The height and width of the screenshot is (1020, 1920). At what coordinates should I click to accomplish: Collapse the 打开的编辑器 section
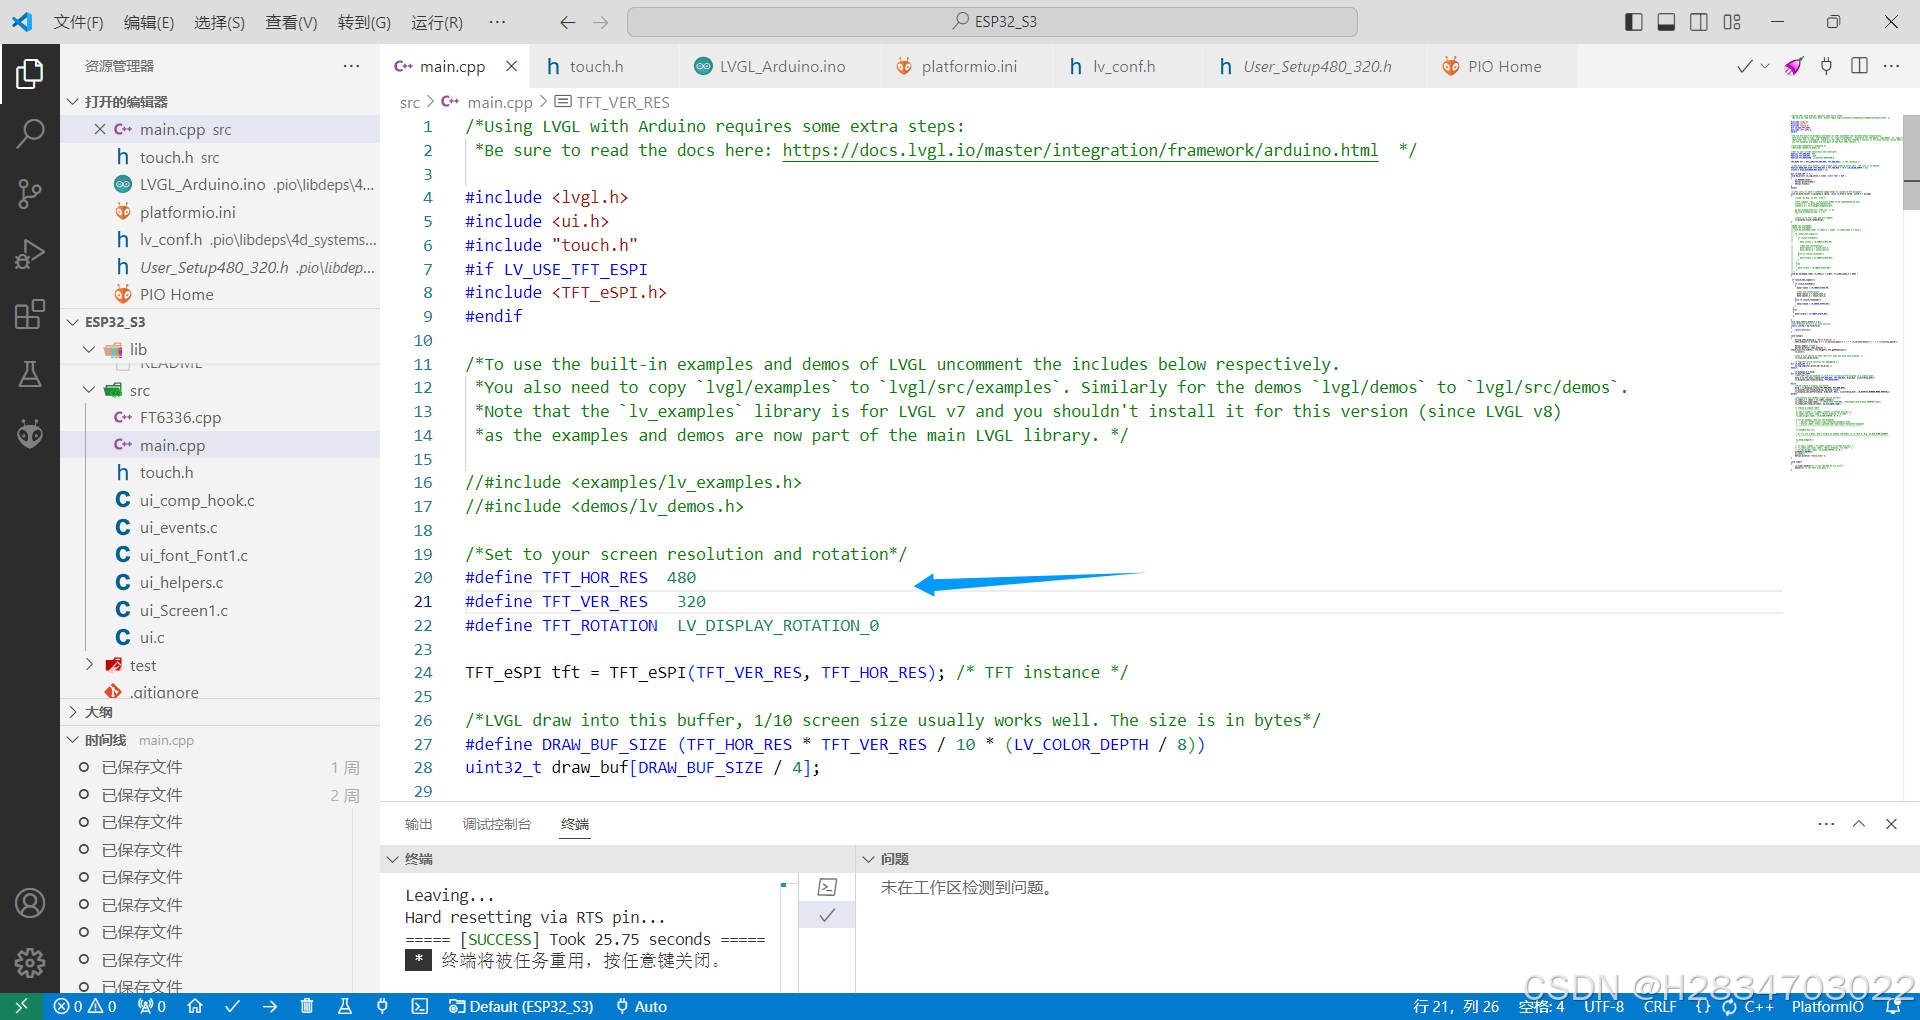click(72, 101)
